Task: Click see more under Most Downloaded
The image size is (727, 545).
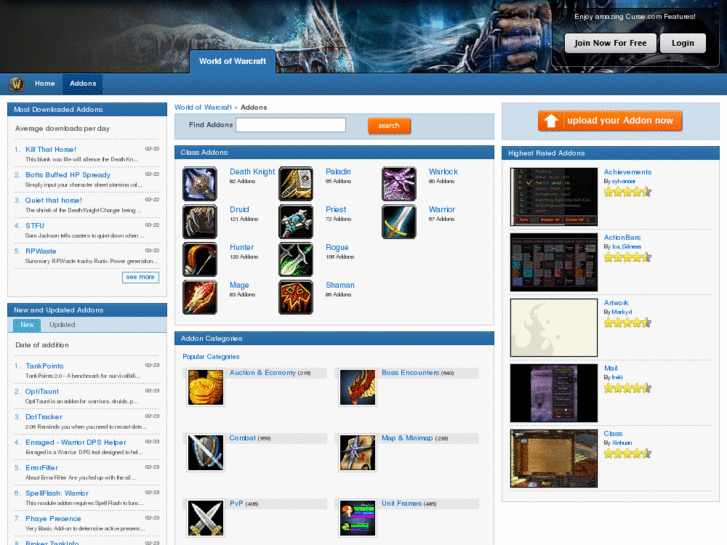Action: click(x=140, y=277)
